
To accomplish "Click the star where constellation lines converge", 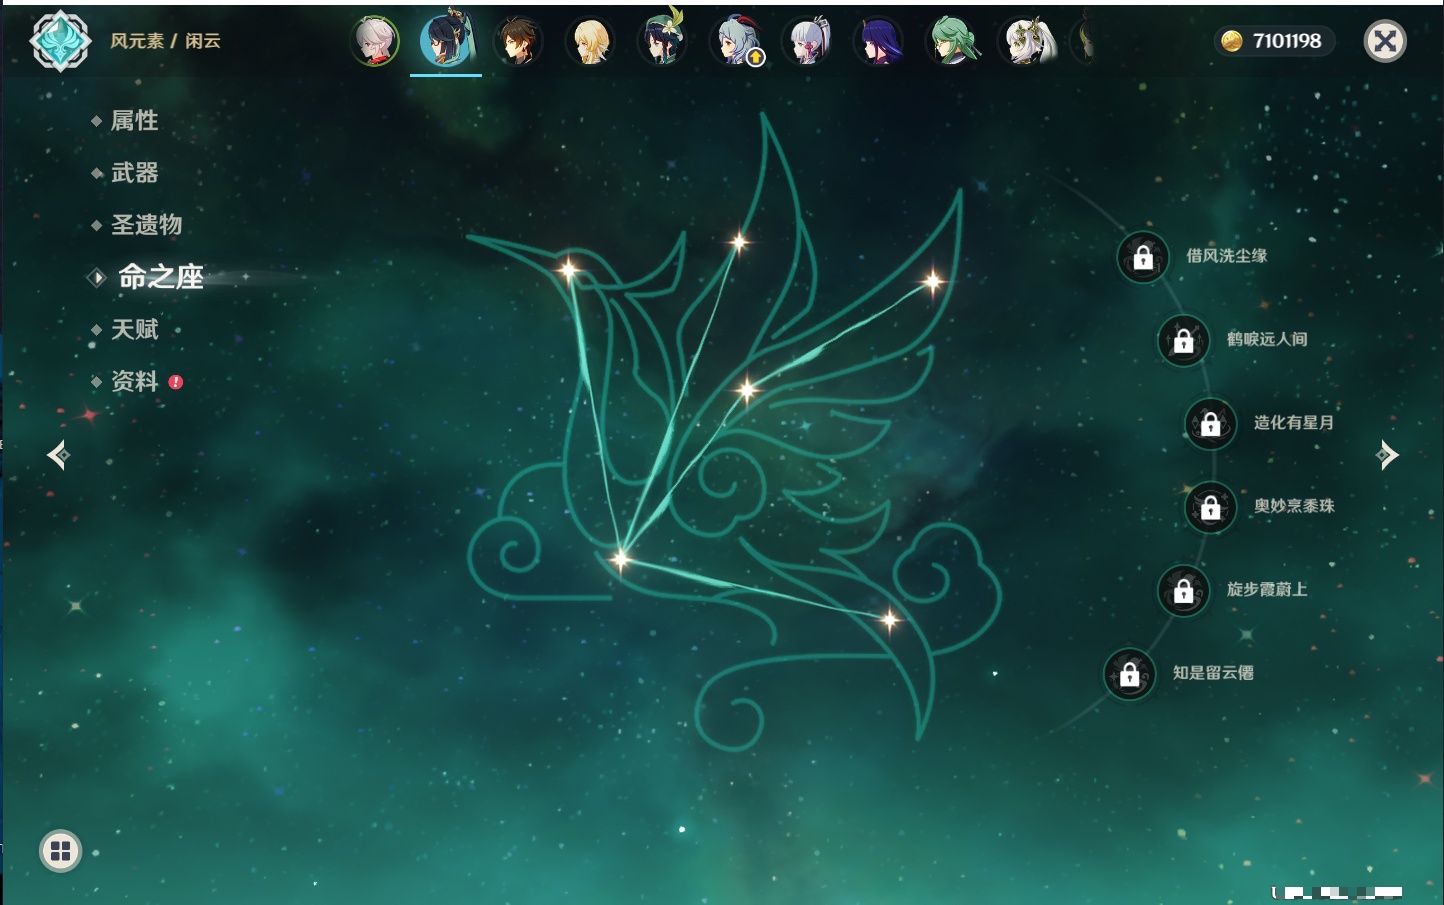I will pyautogui.click(x=620, y=559).
